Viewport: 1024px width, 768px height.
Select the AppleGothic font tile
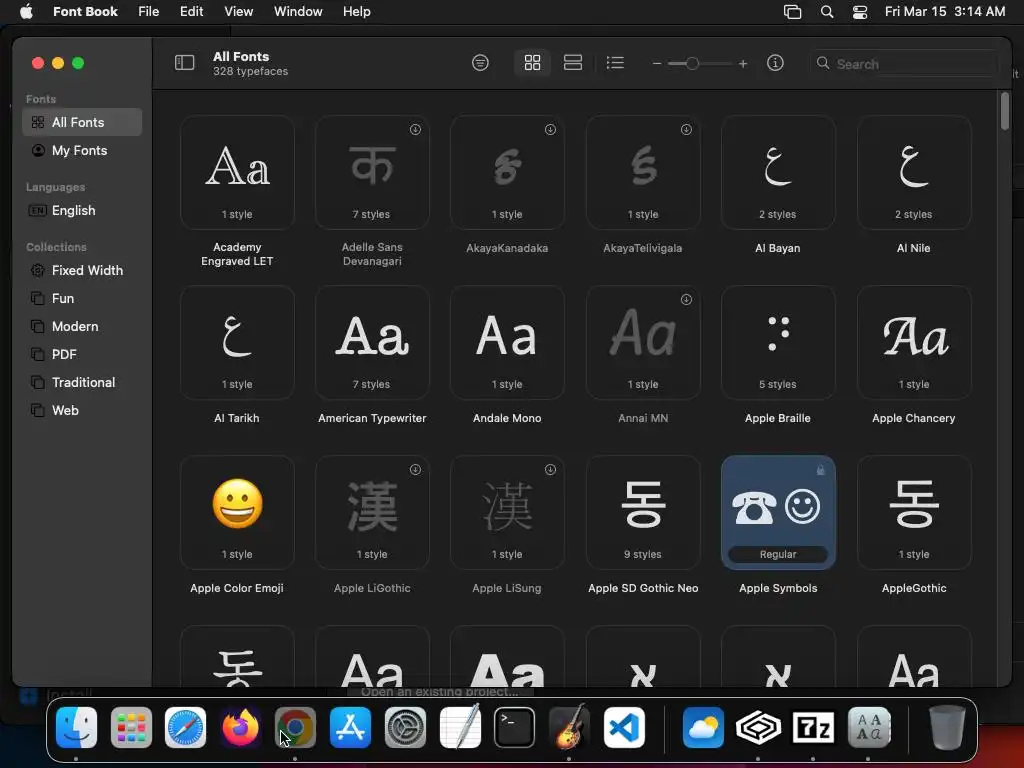[914, 512]
